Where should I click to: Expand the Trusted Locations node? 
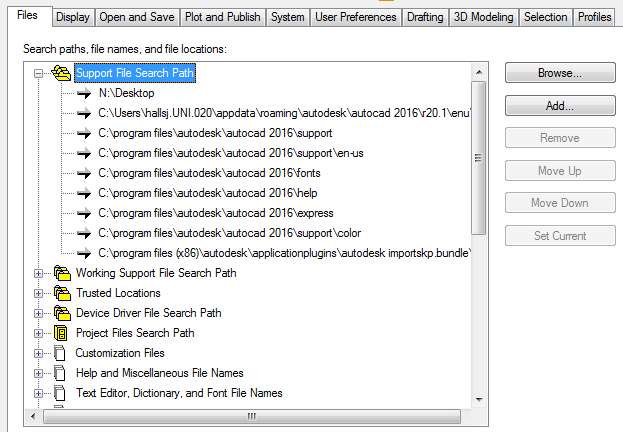pyautogui.click(x=39, y=293)
